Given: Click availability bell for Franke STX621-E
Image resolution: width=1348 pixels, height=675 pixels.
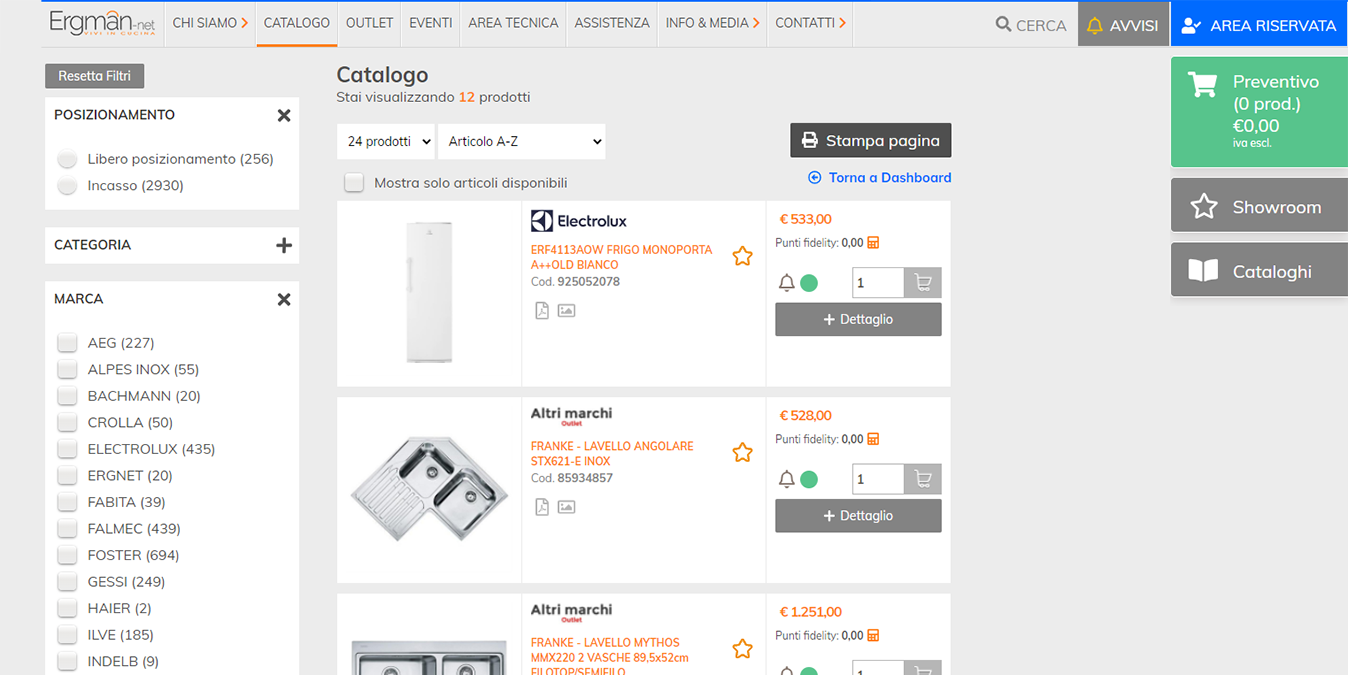Looking at the screenshot, I should pyautogui.click(x=787, y=479).
